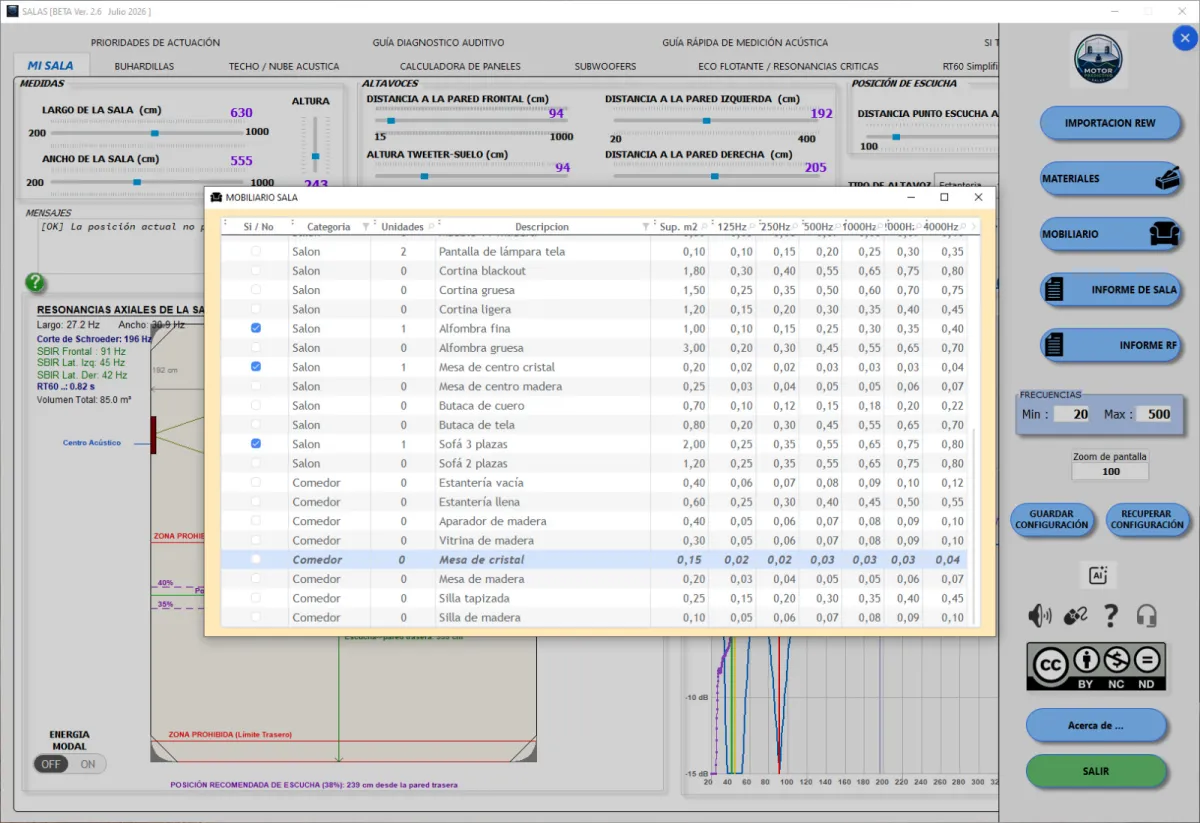The width and height of the screenshot is (1200, 823).
Task: Click the 'Vitrina de madera' description cell
Action: (543, 540)
